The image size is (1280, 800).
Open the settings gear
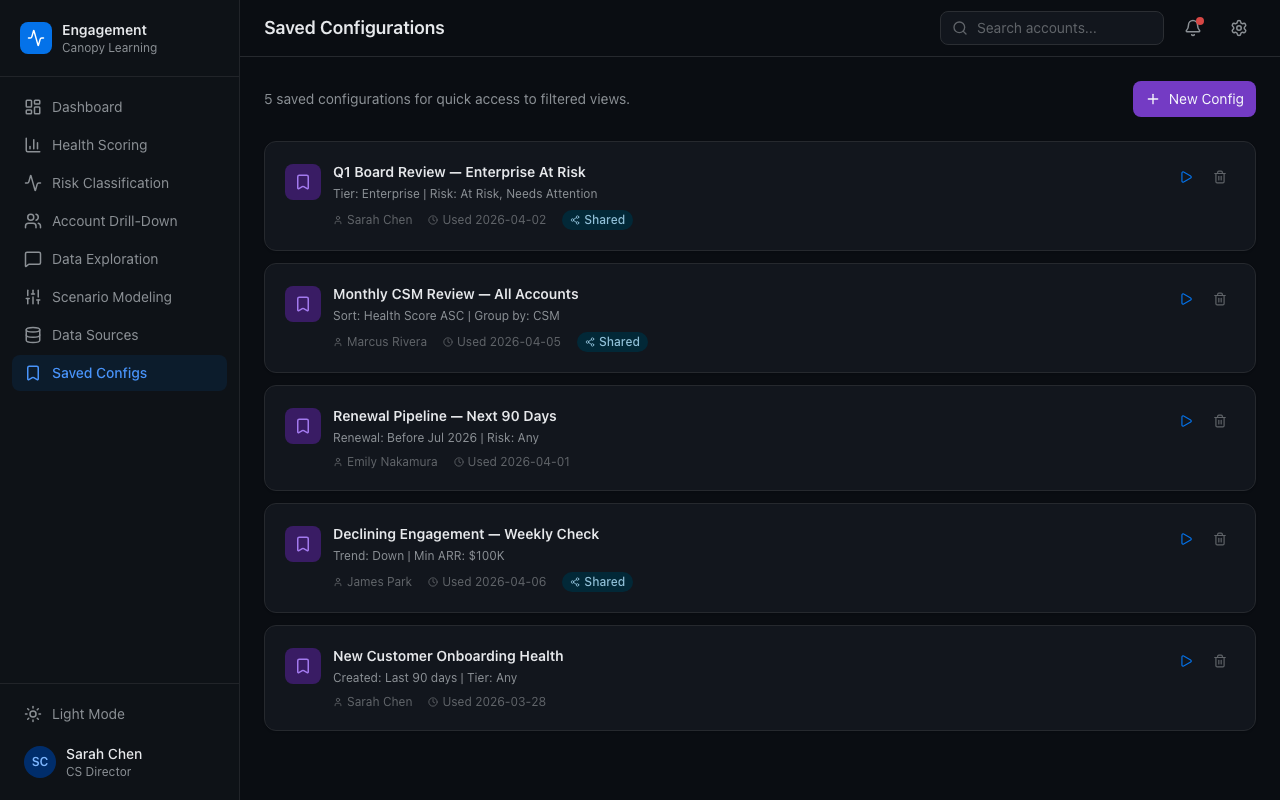(1239, 28)
